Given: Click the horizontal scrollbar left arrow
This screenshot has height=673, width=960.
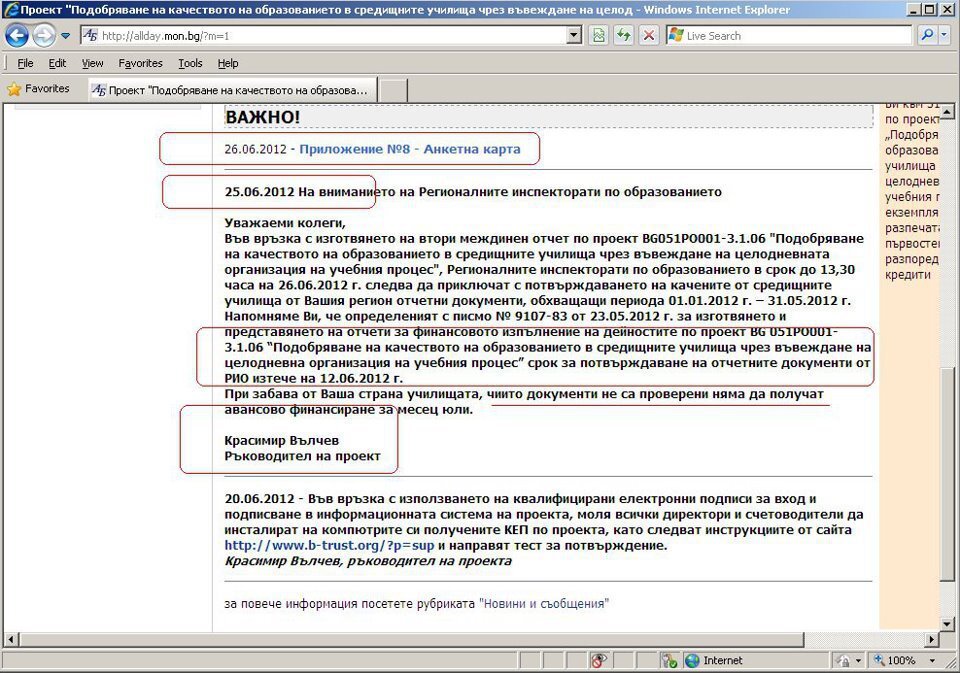Looking at the screenshot, I should tap(10, 639).
